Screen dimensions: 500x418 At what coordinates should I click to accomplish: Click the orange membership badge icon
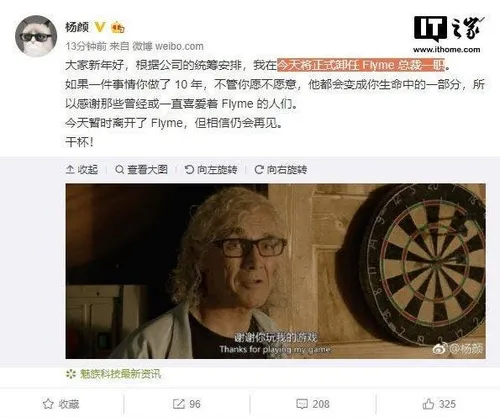[x=117, y=27]
